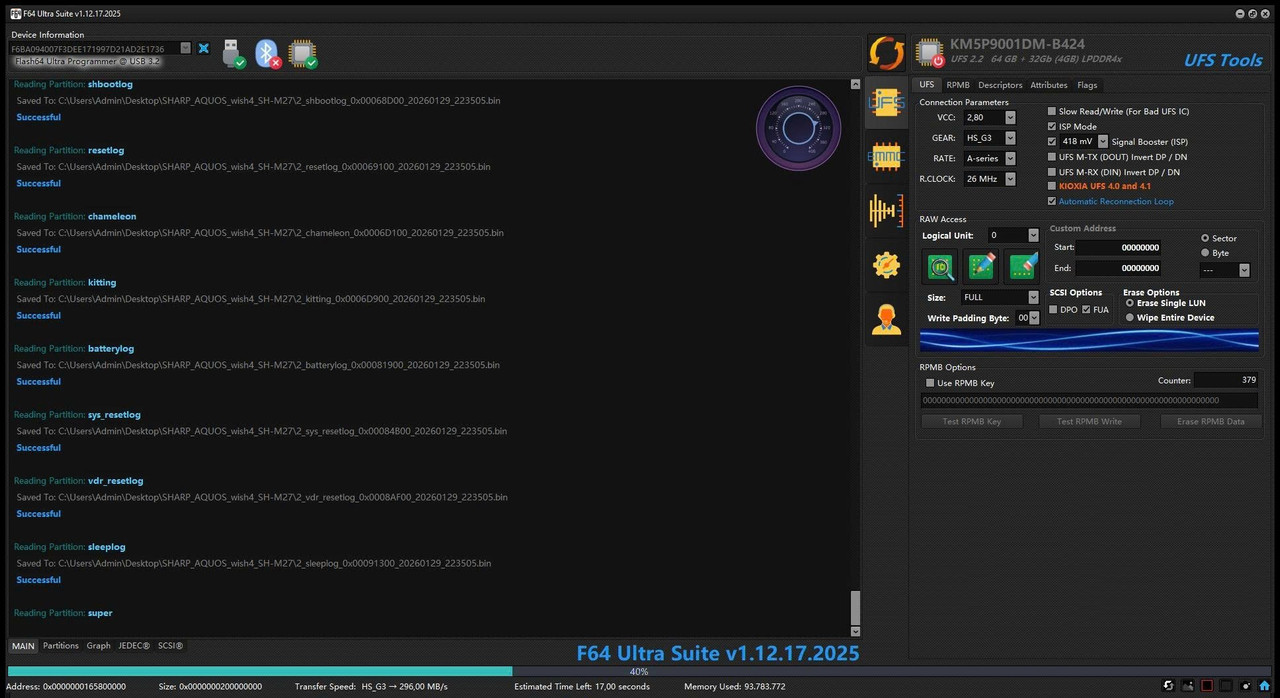This screenshot has width=1280, height=698.
Task: Check KIOXIA UFS 4.0 and 4.1
Action: point(1051,186)
